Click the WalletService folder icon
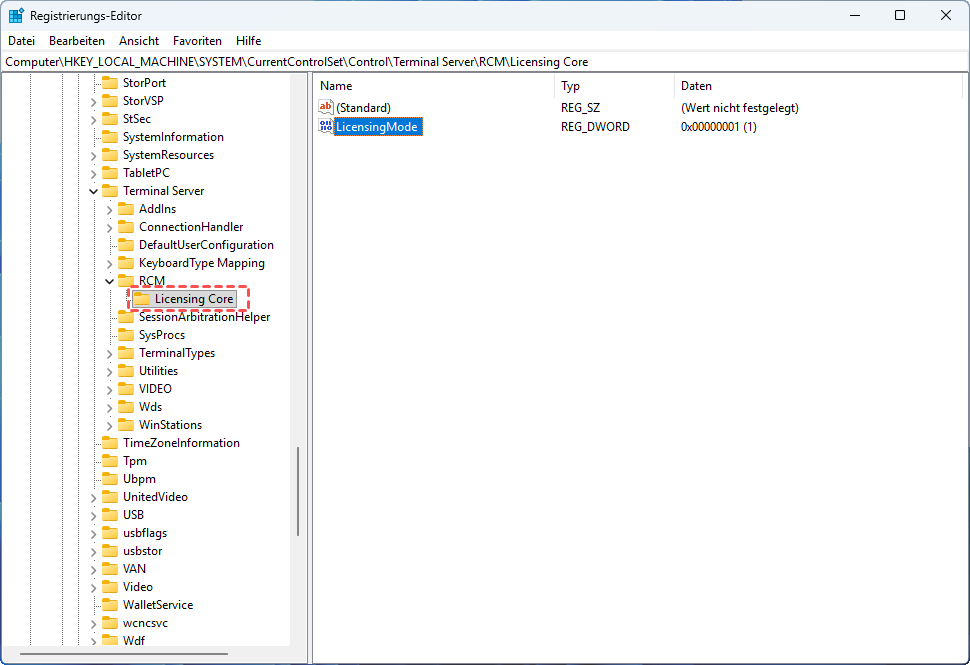This screenshot has width=970, height=665. coord(110,605)
